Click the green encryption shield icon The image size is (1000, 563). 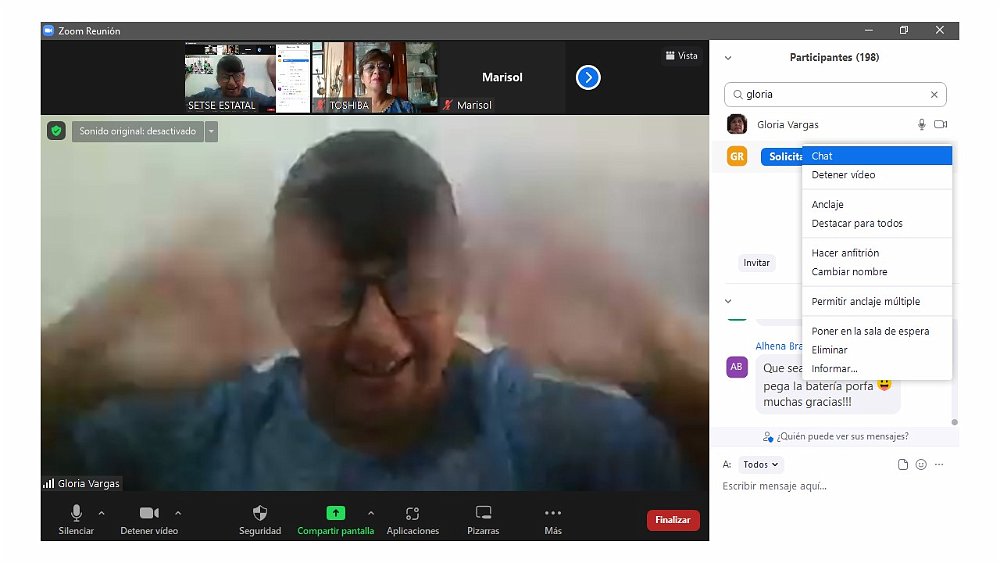pos(56,131)
